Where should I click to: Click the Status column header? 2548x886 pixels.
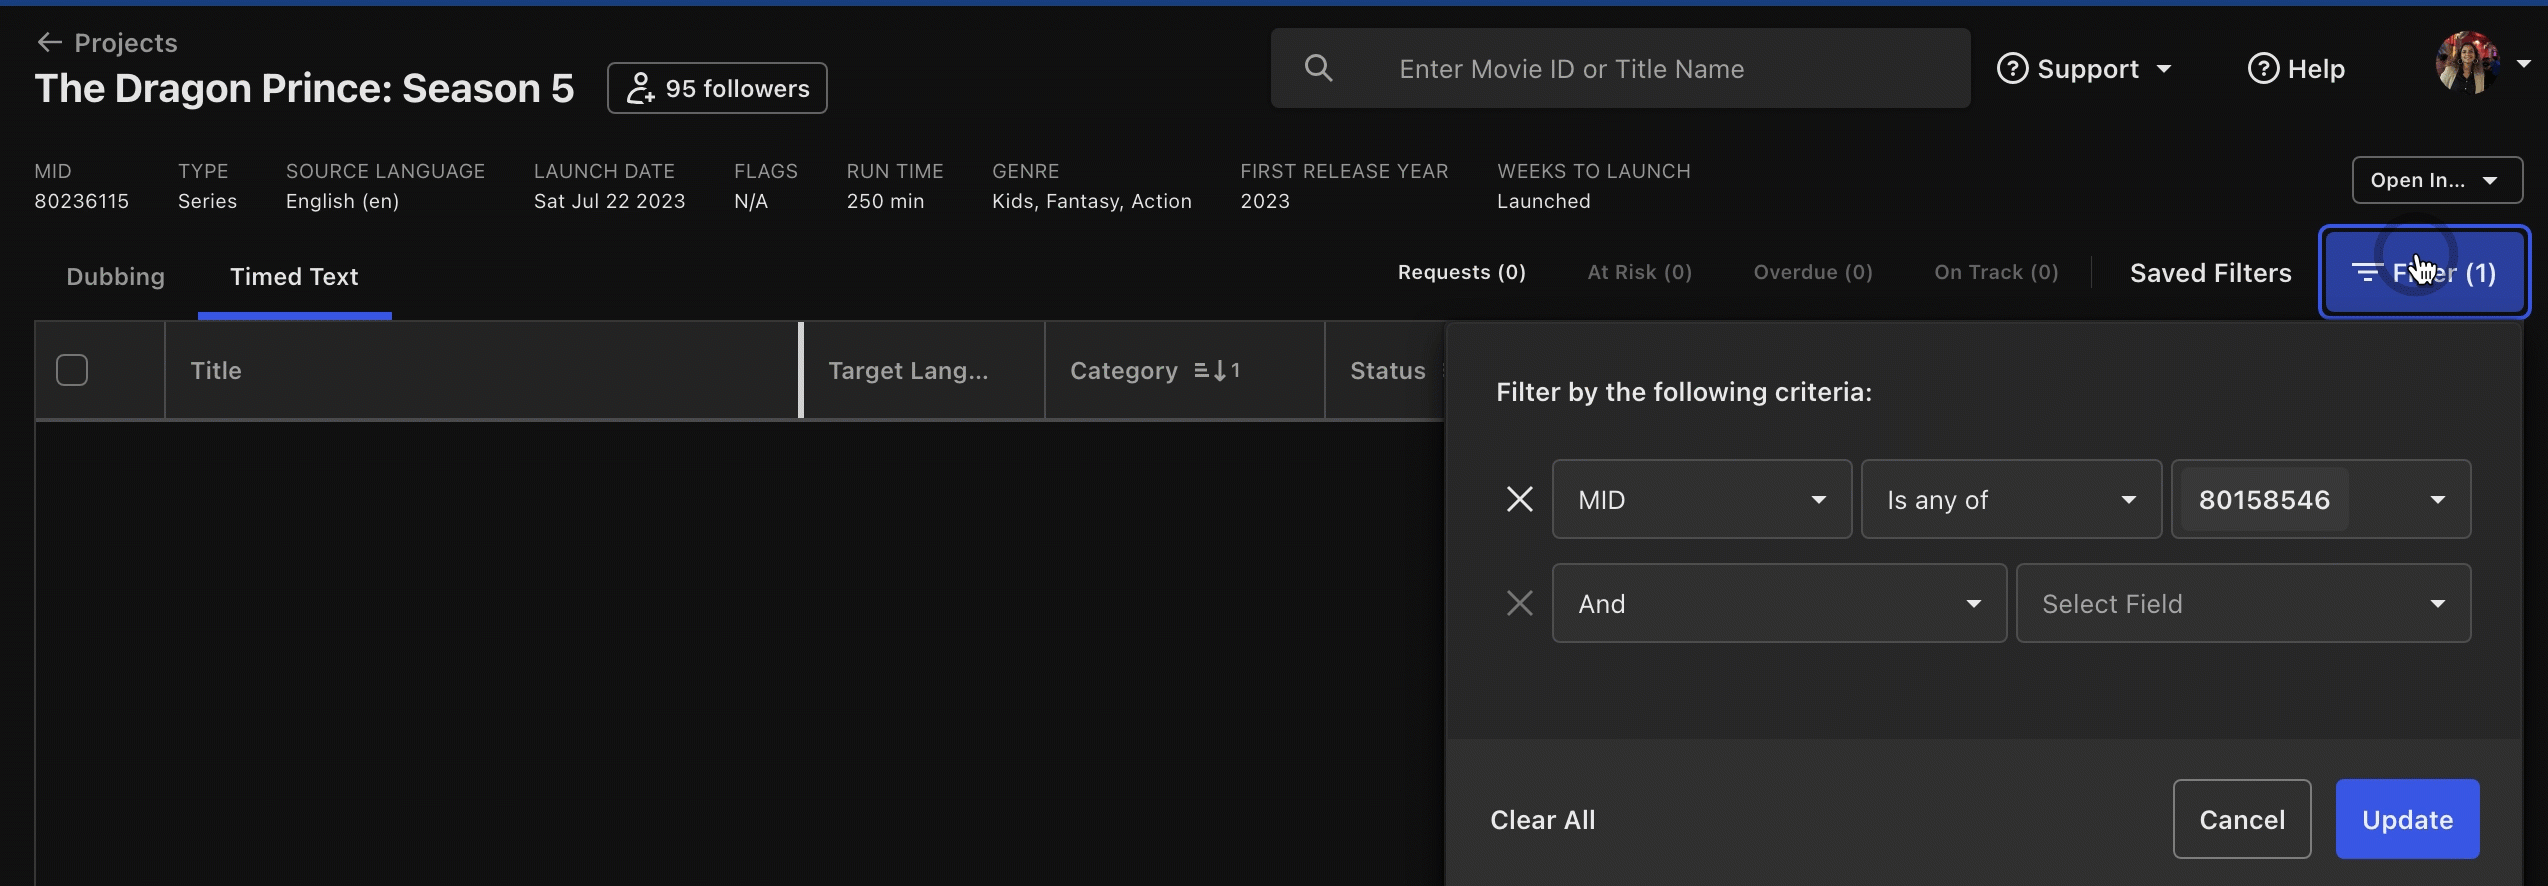click(x=1387, y=370)
